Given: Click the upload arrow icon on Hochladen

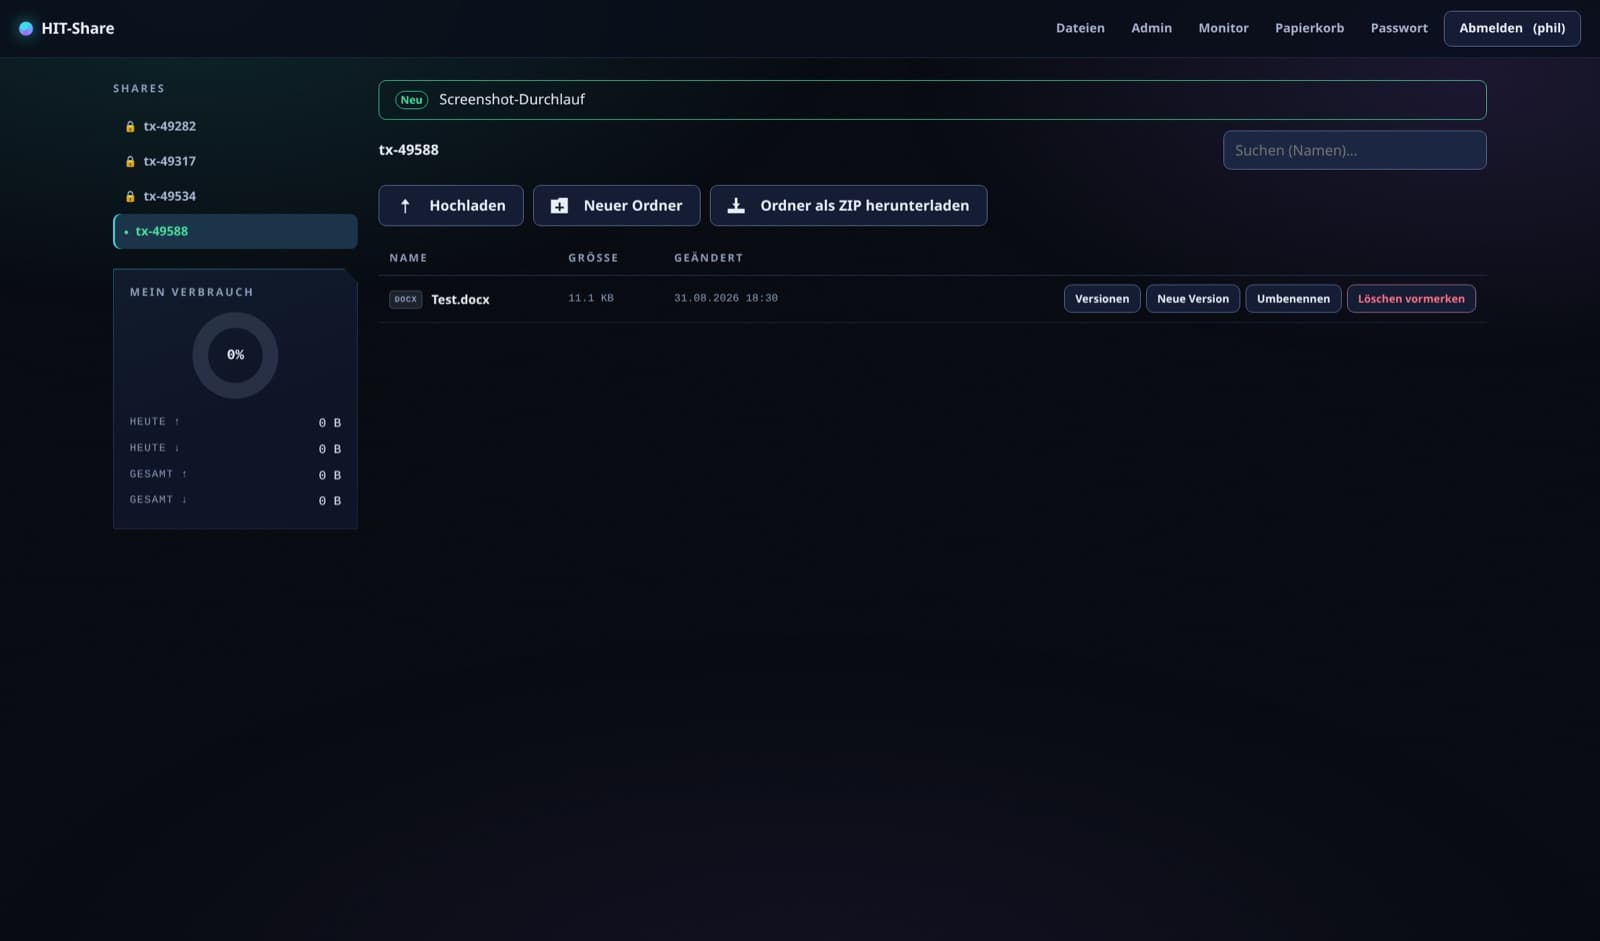Looking at the screenshot, I should click(405, 206).
